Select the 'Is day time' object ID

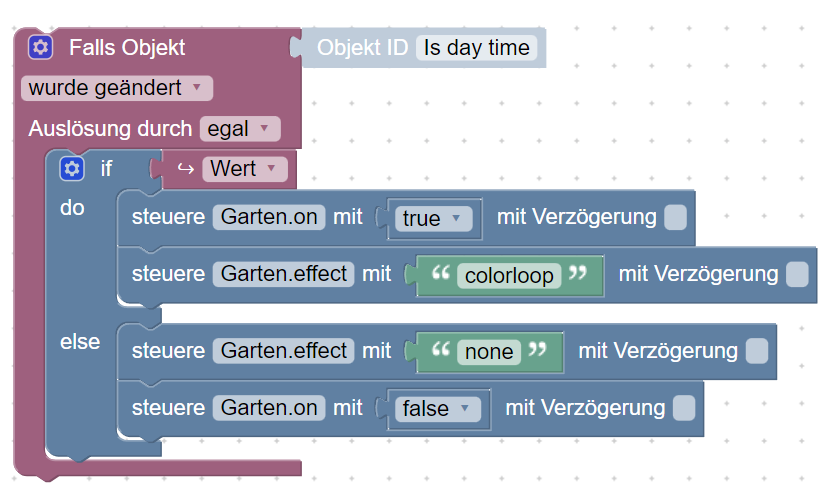[x=476, y=47]
